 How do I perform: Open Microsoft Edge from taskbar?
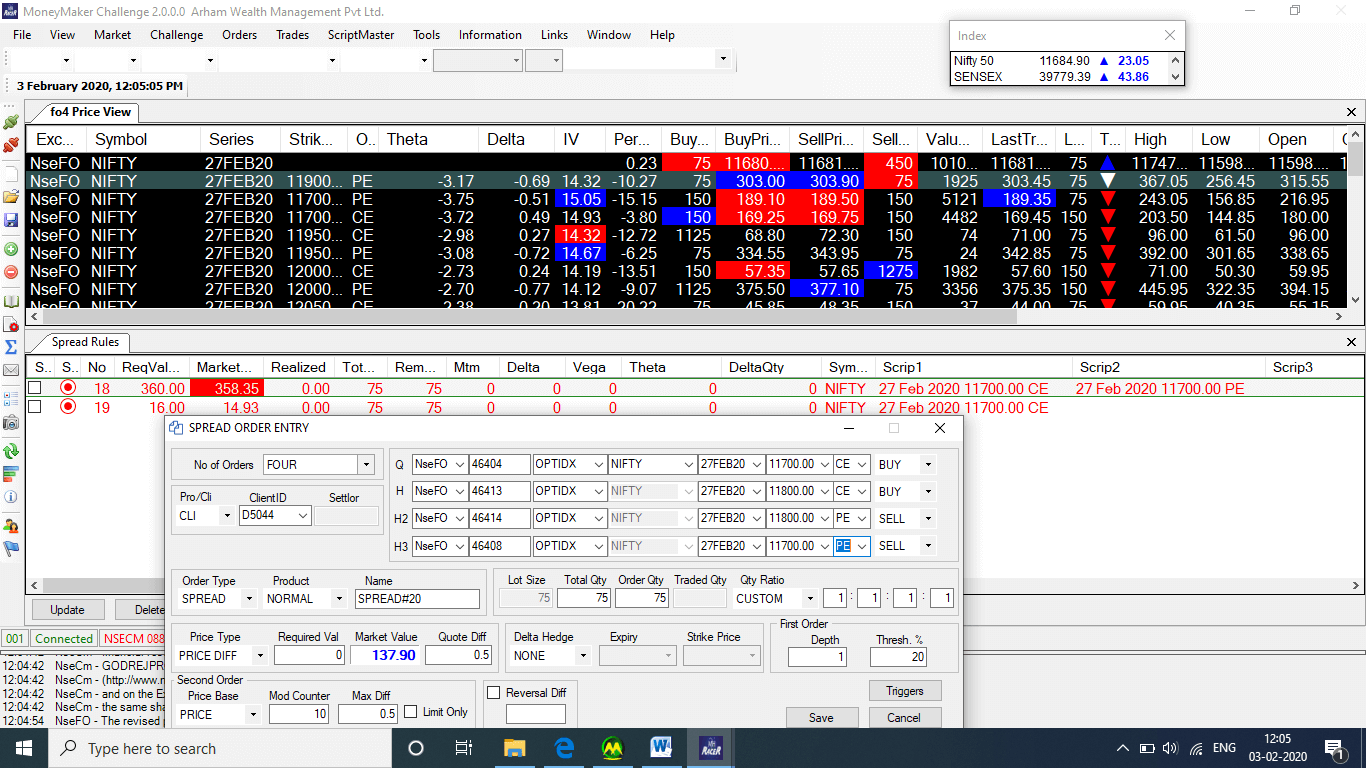click(x=563, y=748)
